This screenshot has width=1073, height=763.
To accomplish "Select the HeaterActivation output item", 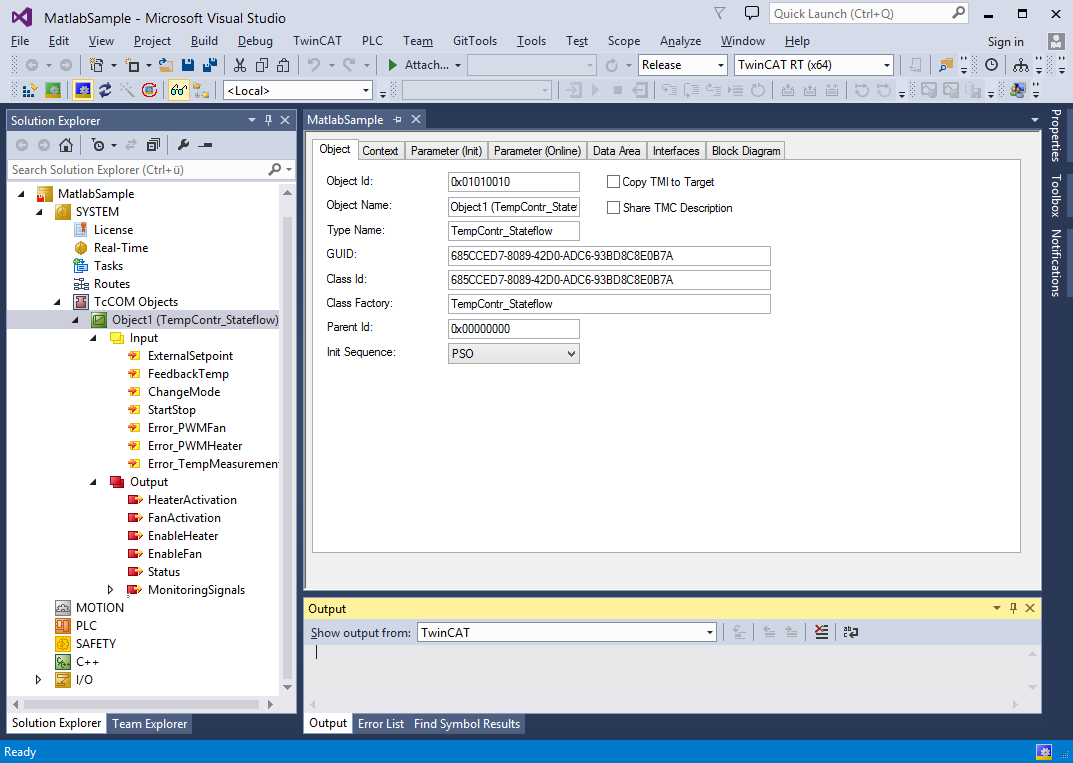I will (192, 500).
